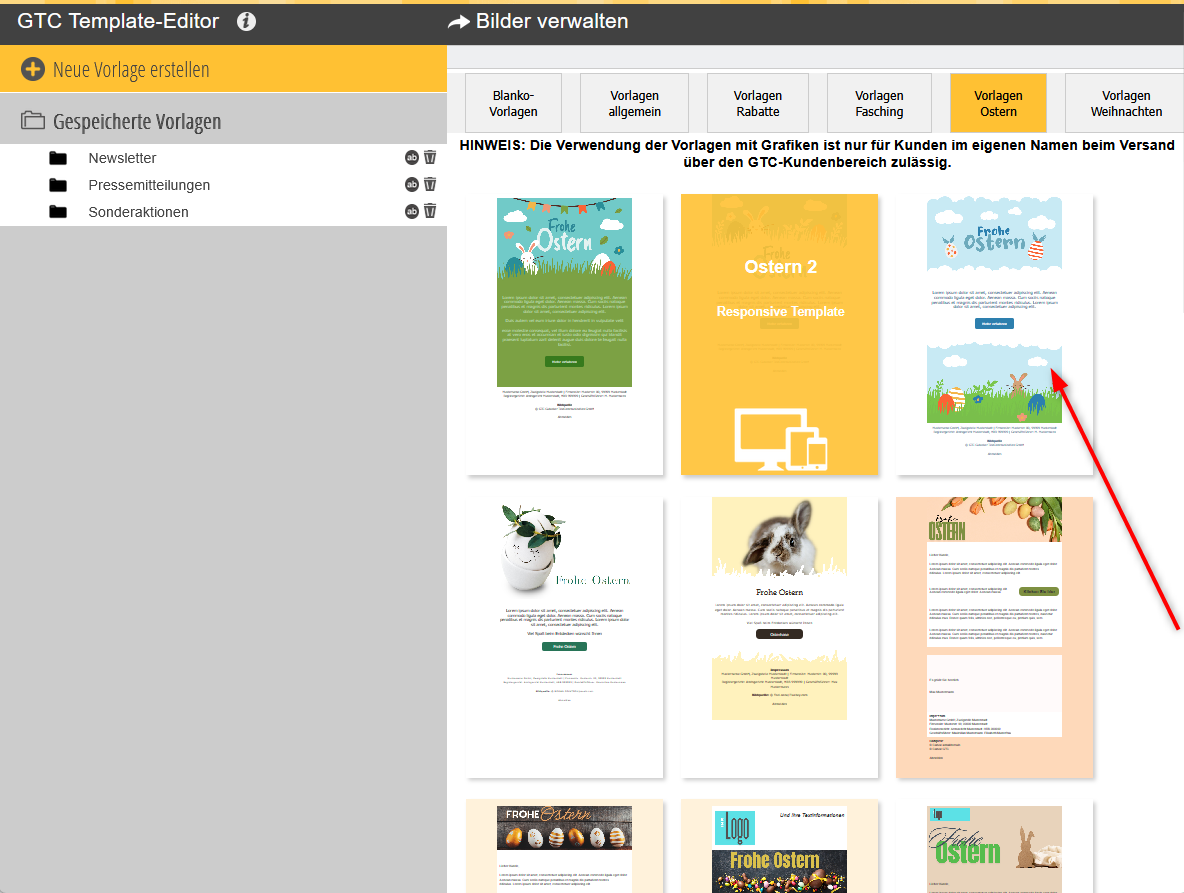This screenshot has width=1184, height=893.
Task: Open the Newsletter folder
Action: point(122,158)
